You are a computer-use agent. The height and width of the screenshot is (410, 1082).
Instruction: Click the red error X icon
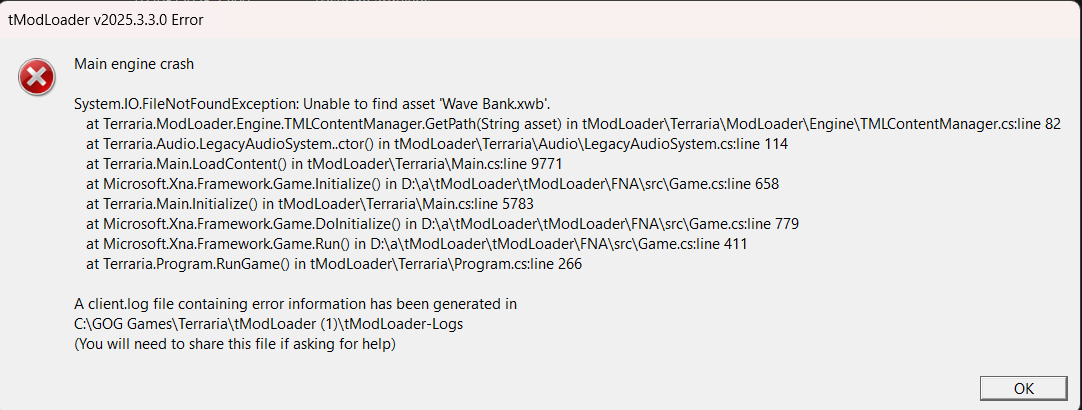(37, 77)
